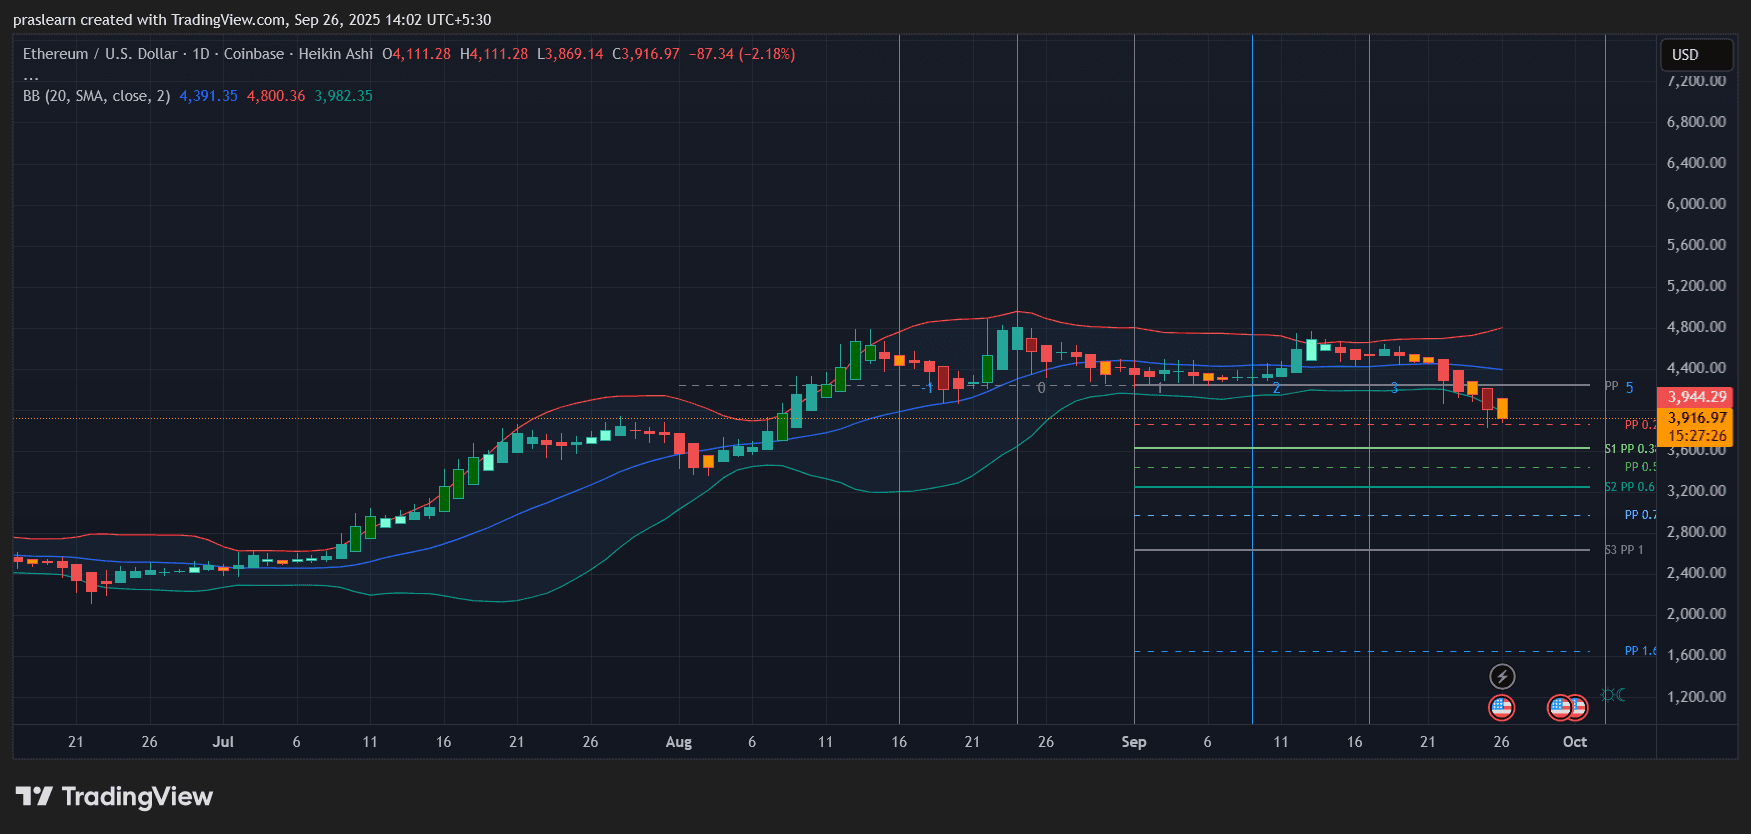Click the US flag event icon above 26
The image size is (1751, 834).
click(x=1501, y=708)
